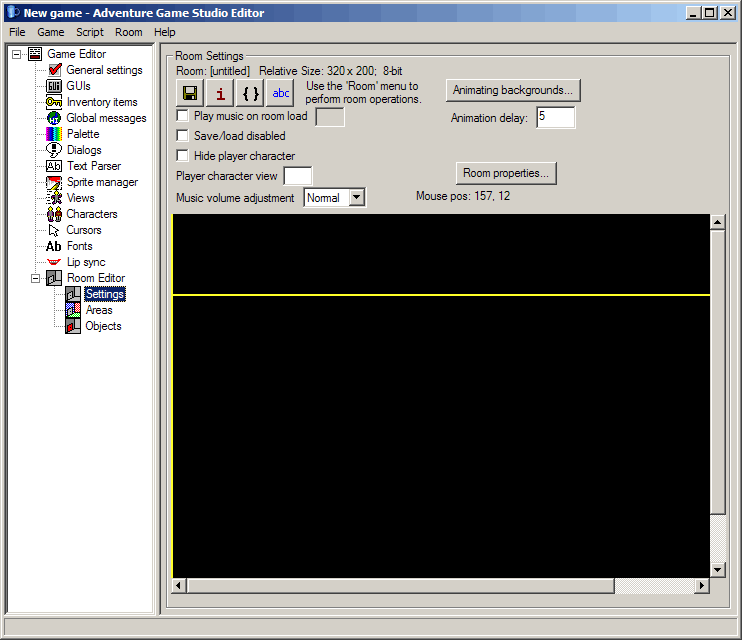
Task: Click the music number field
Action: (330, 116)
